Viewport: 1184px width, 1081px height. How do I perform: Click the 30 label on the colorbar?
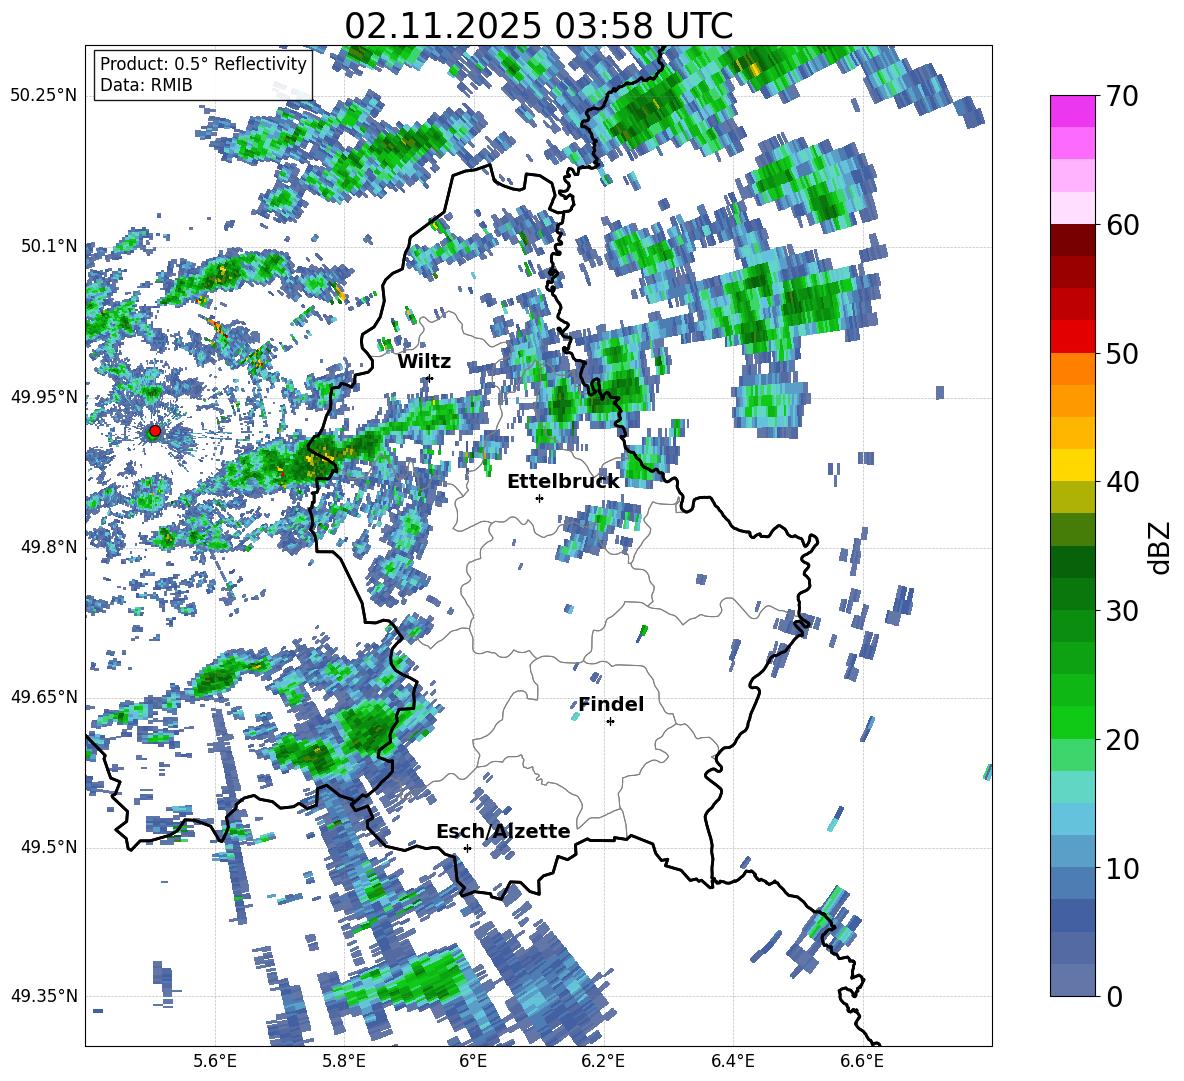[x=1122, y=611]
